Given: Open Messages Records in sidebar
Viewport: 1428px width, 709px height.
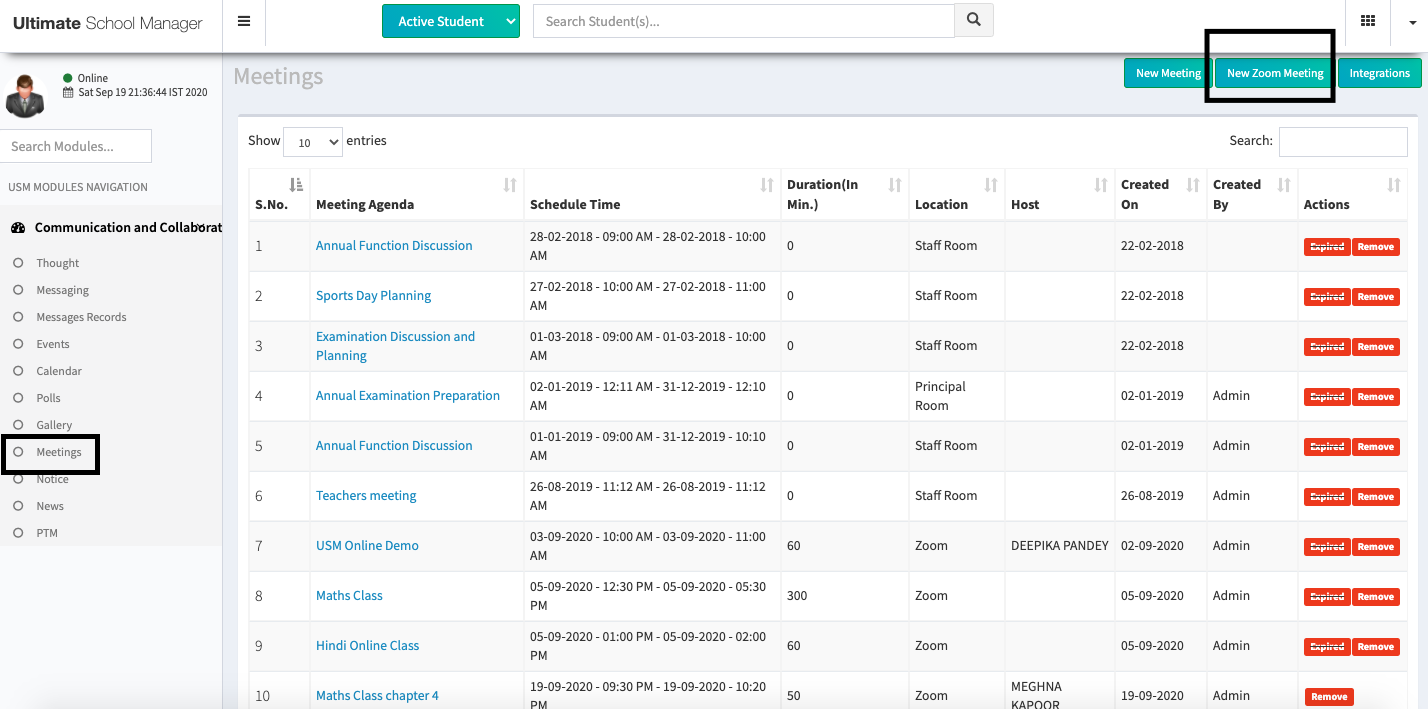Looking at the screenshot, I should (82, 317).
